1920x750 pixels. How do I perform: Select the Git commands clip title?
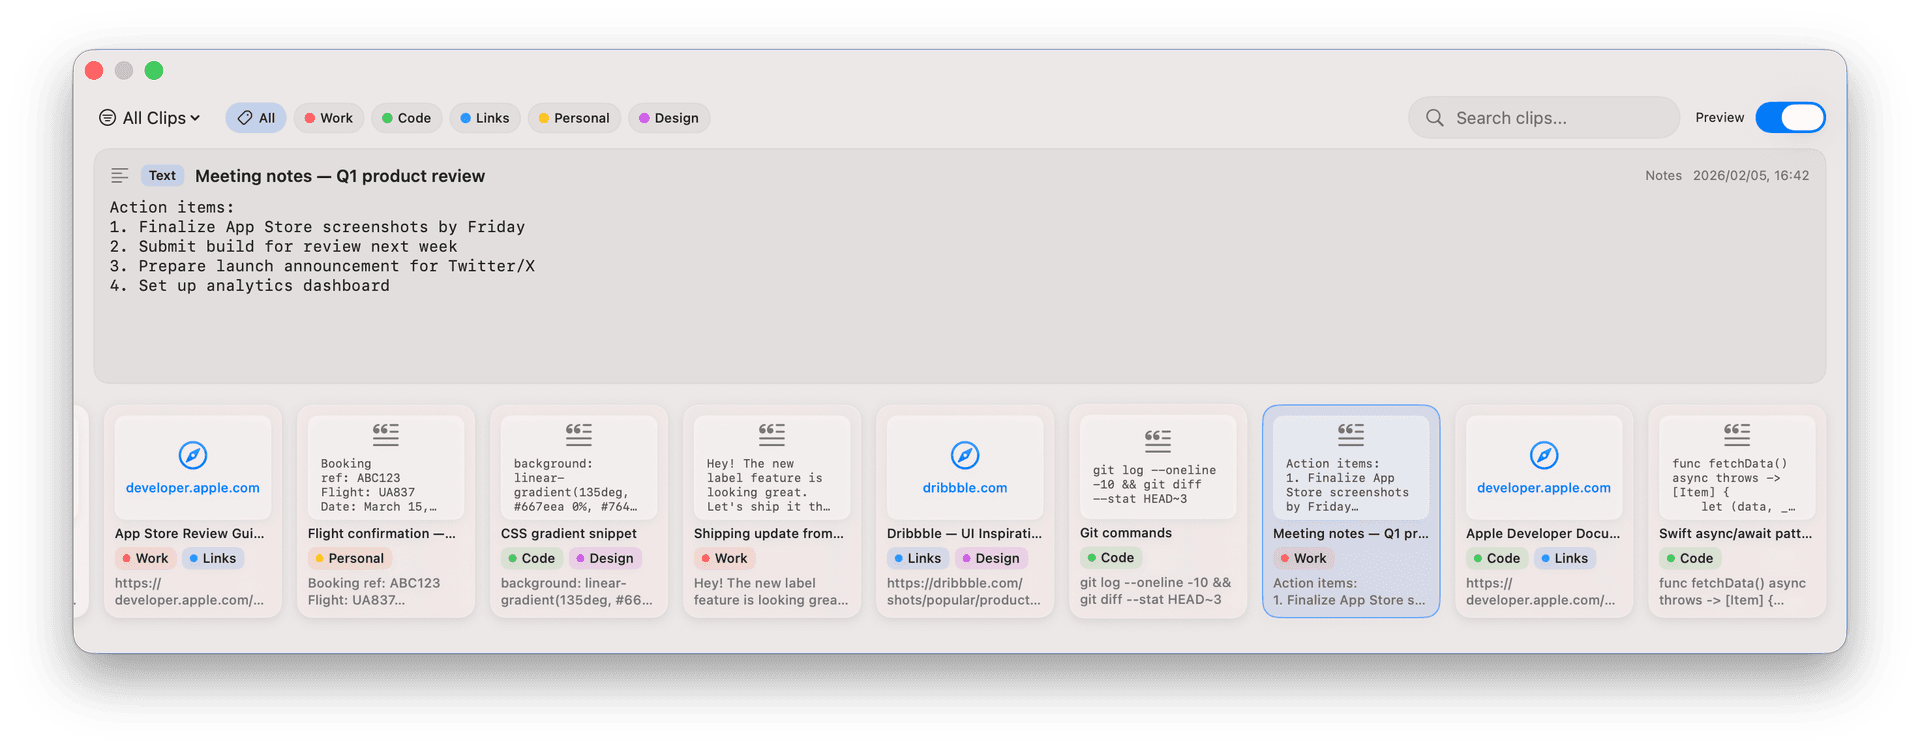pos(1126,533)
